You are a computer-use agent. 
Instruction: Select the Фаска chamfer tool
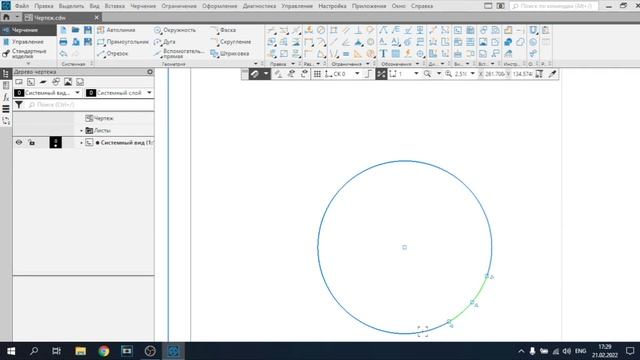pos(223,30)
